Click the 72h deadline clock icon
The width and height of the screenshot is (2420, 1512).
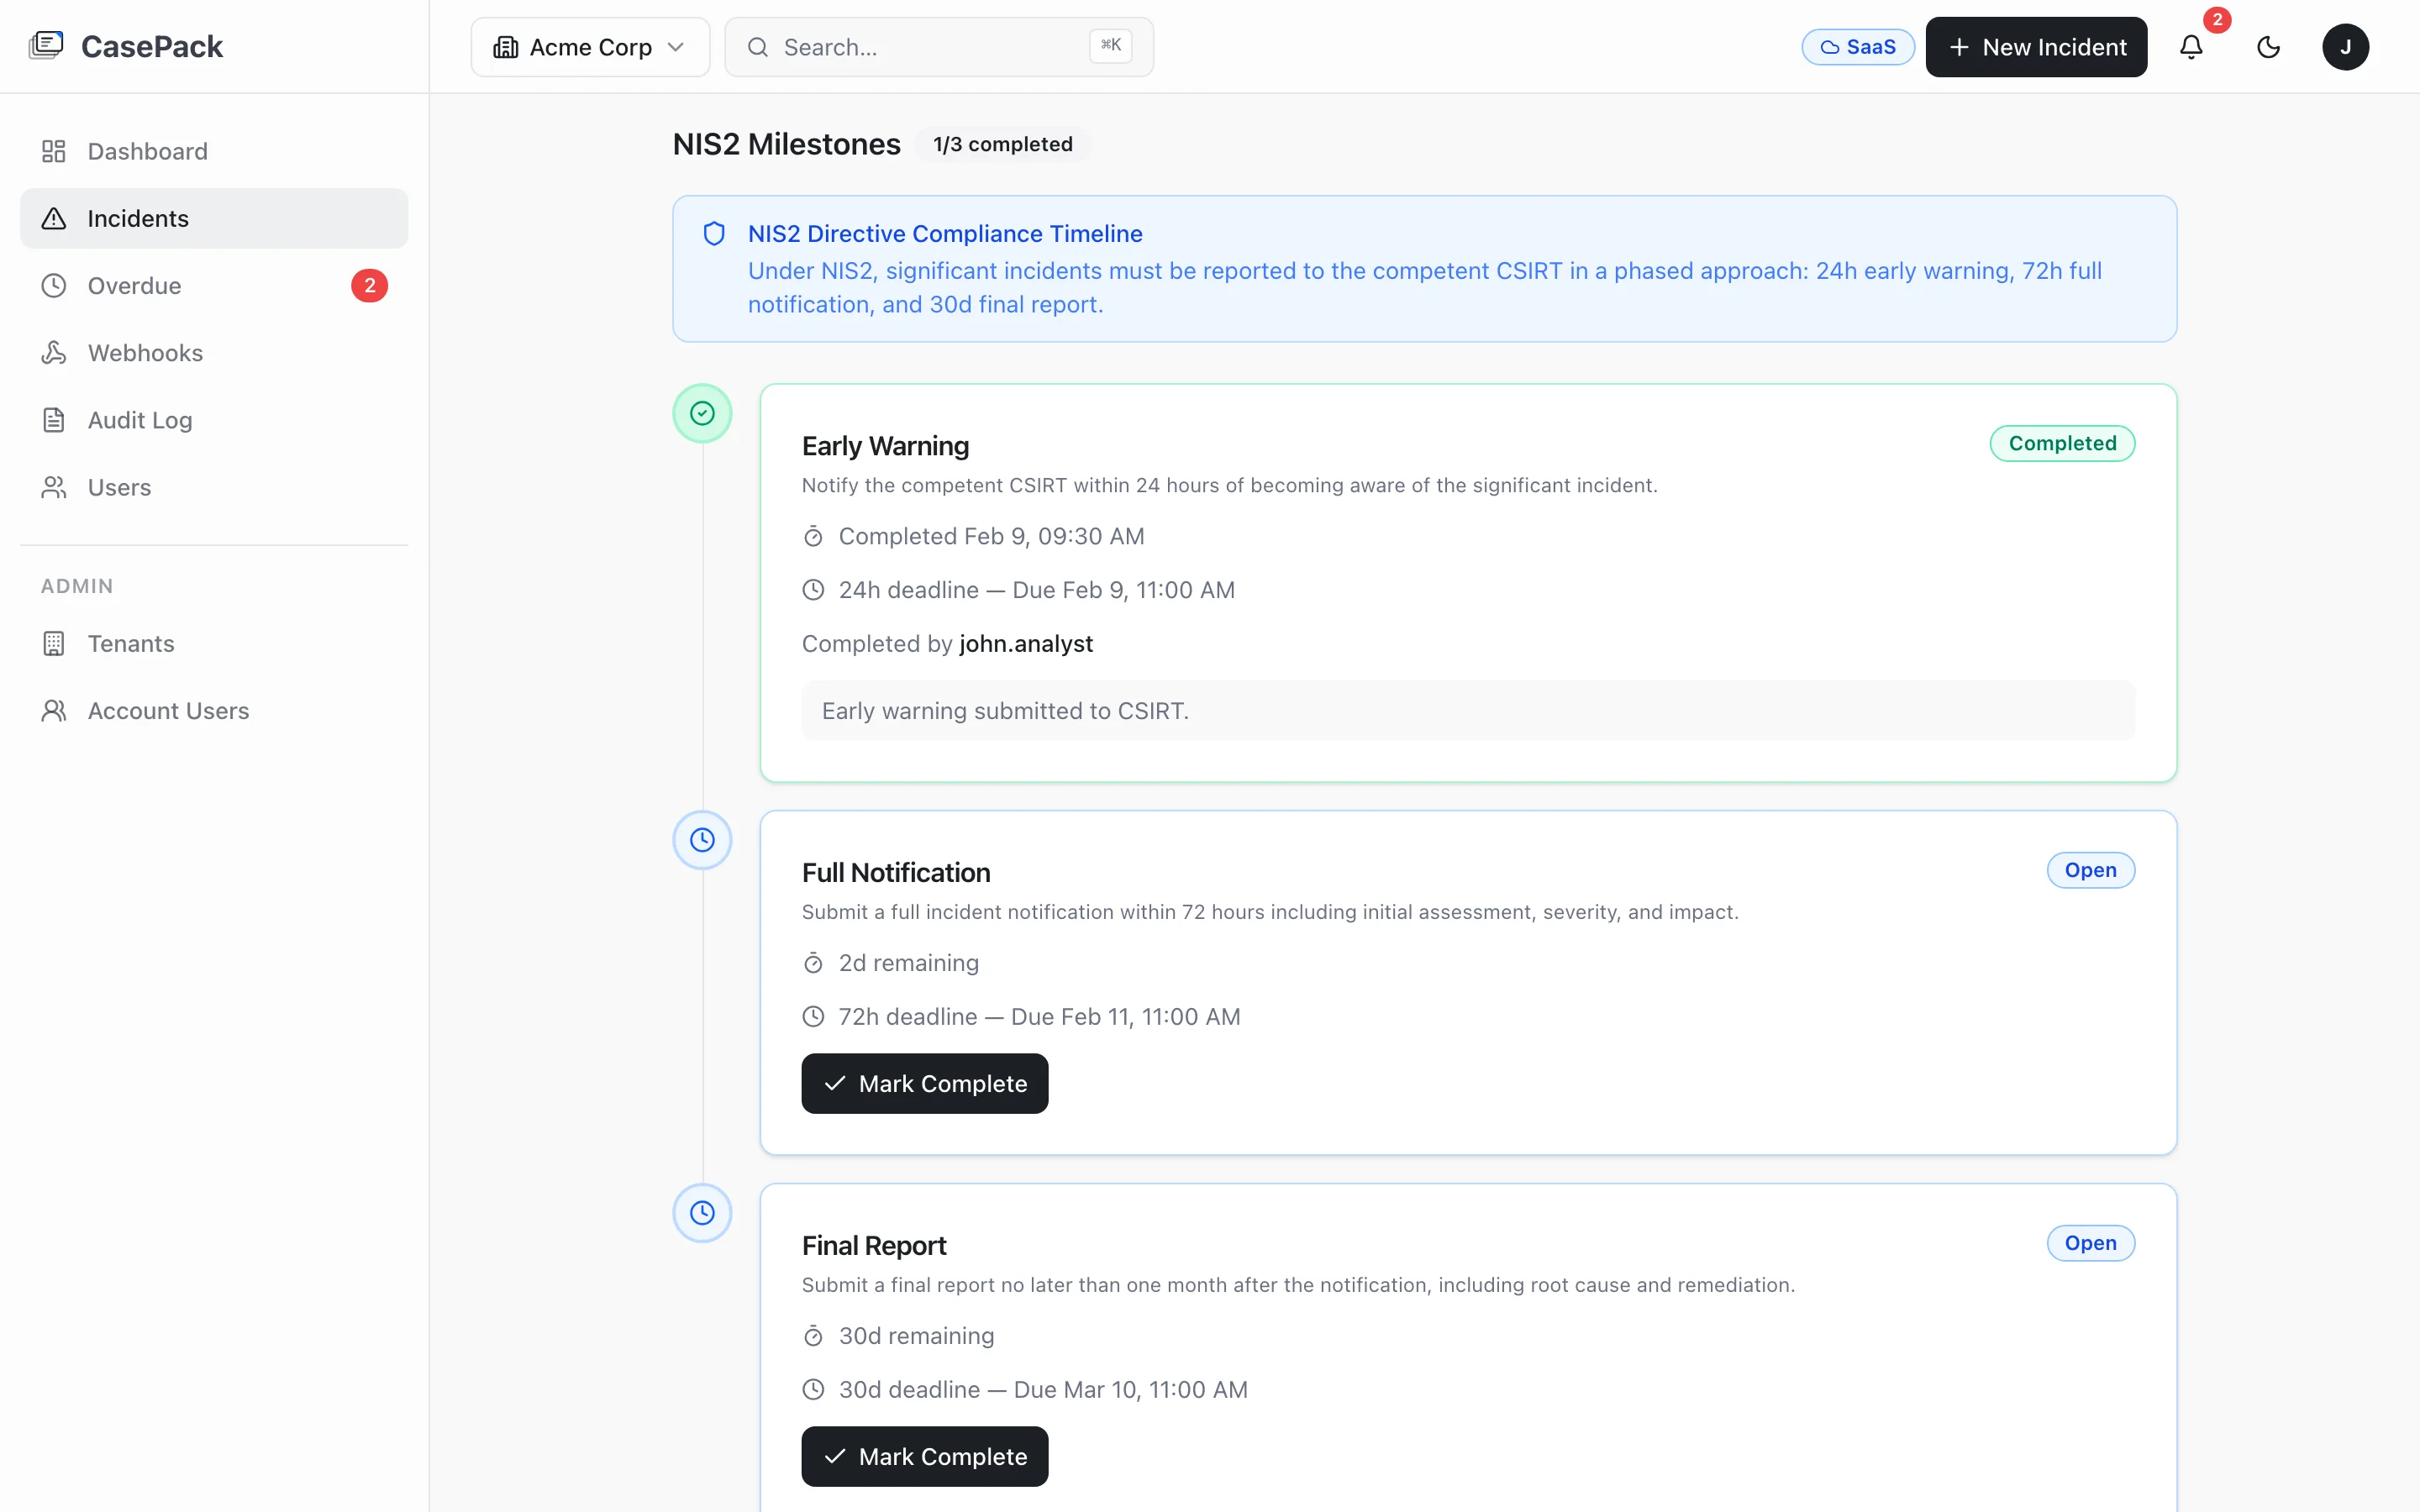click(x=813, y=1017)
